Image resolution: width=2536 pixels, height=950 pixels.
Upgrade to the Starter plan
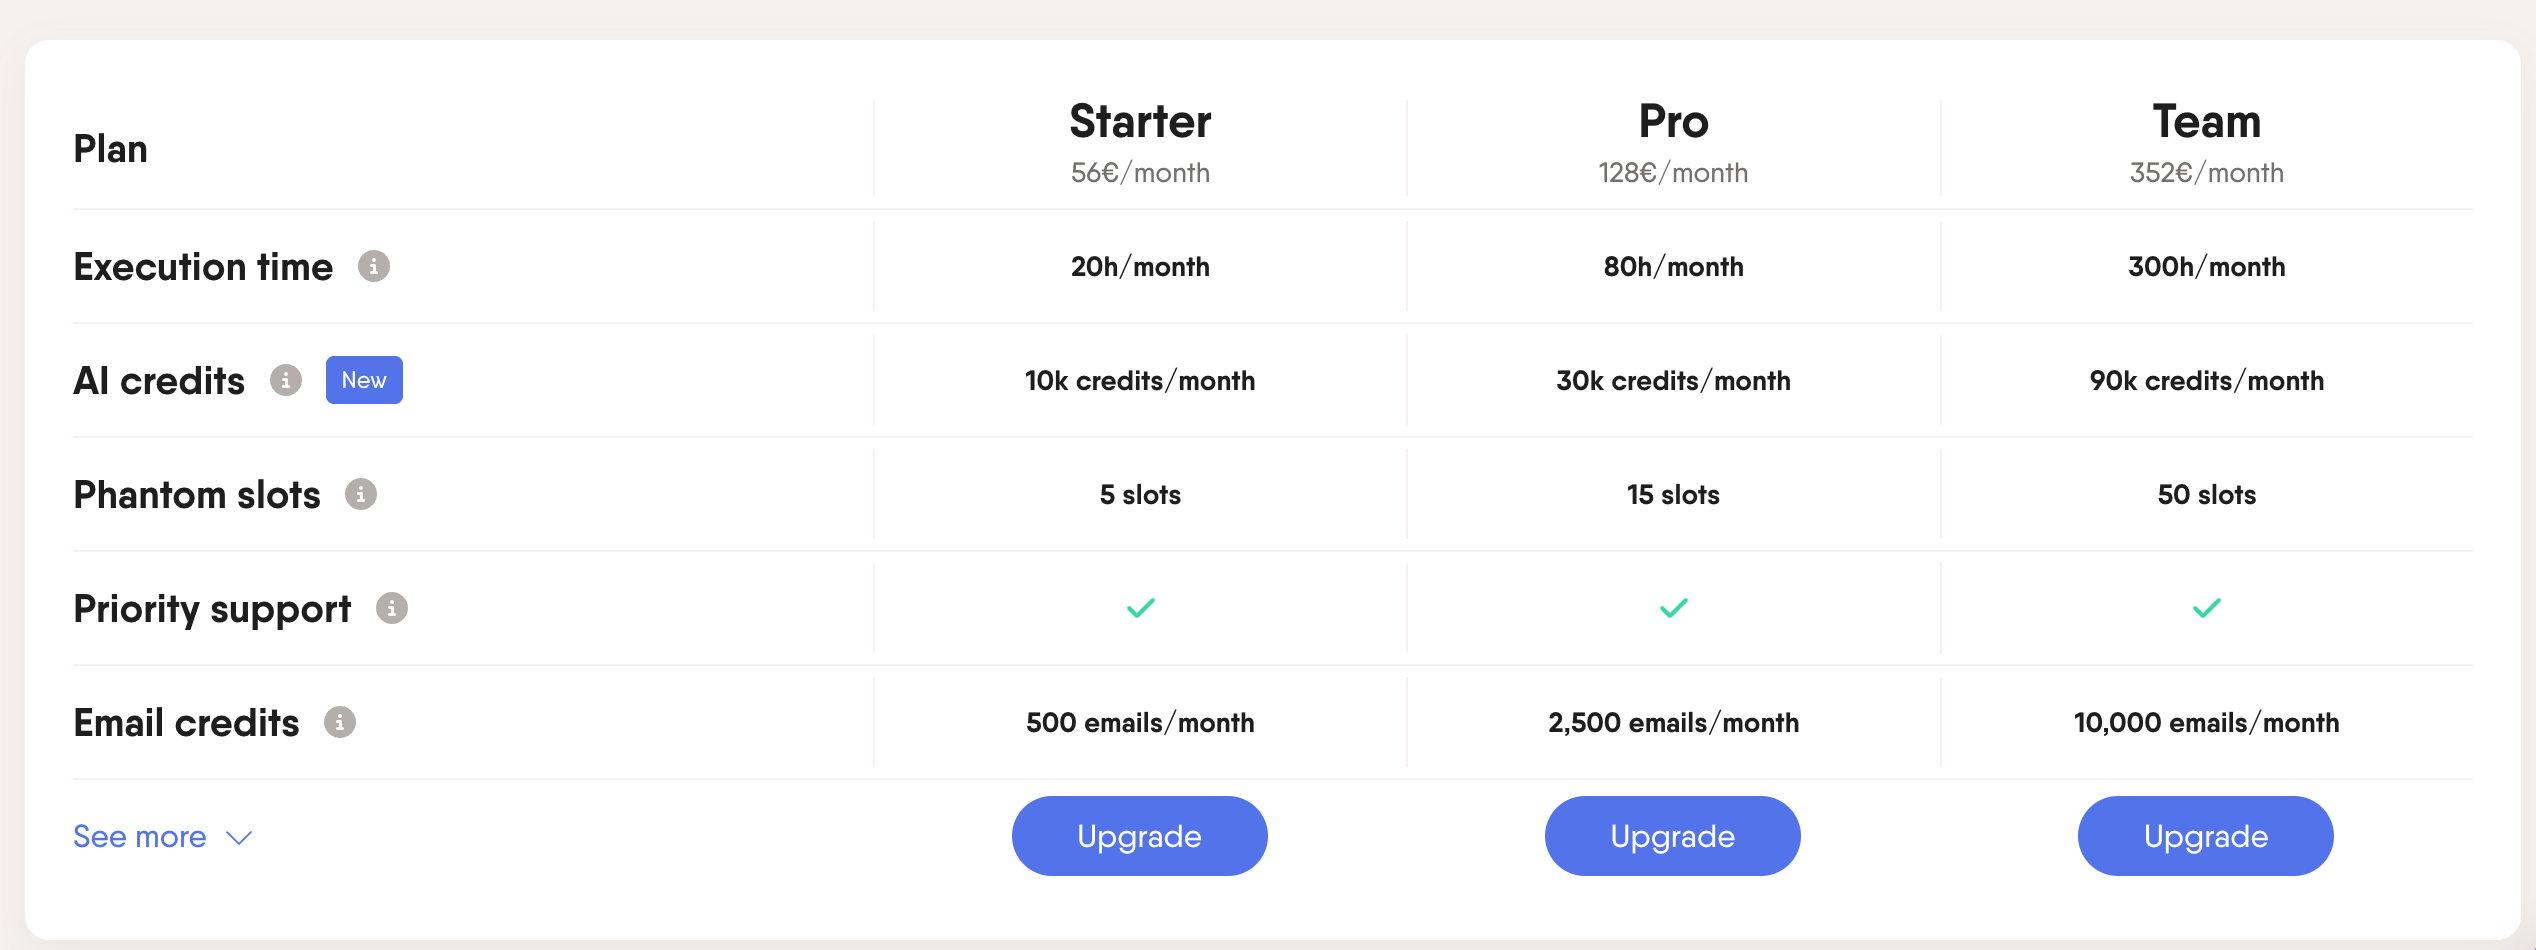point(1139,836)
